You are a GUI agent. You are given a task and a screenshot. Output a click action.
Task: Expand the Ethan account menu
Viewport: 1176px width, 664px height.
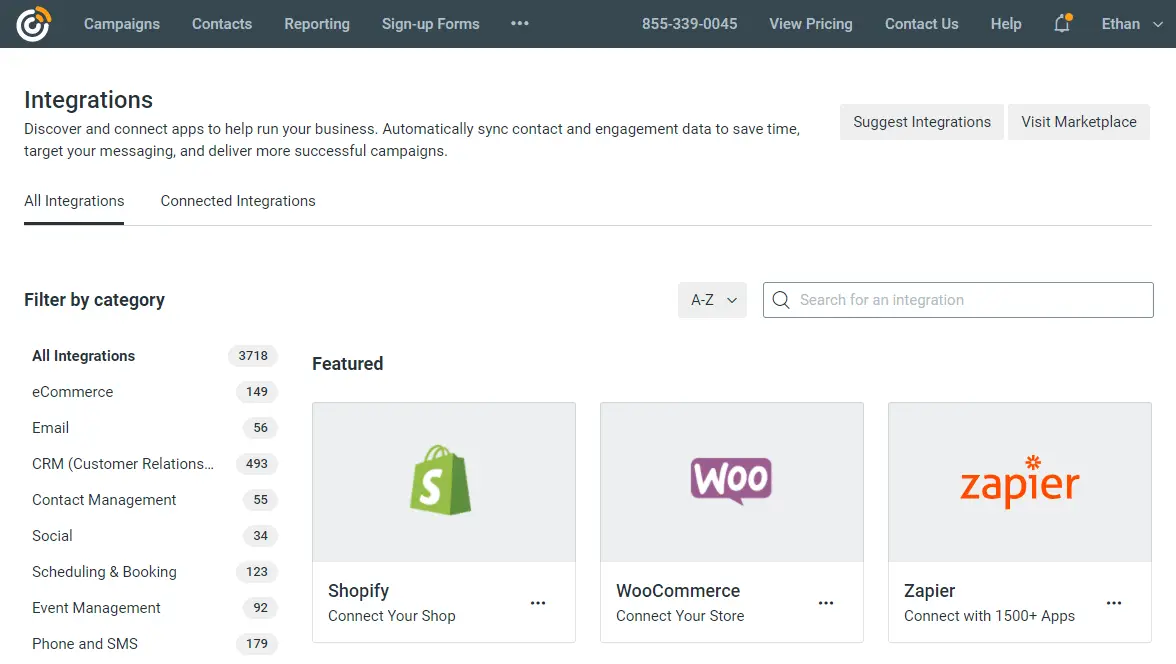(1132, 24)
